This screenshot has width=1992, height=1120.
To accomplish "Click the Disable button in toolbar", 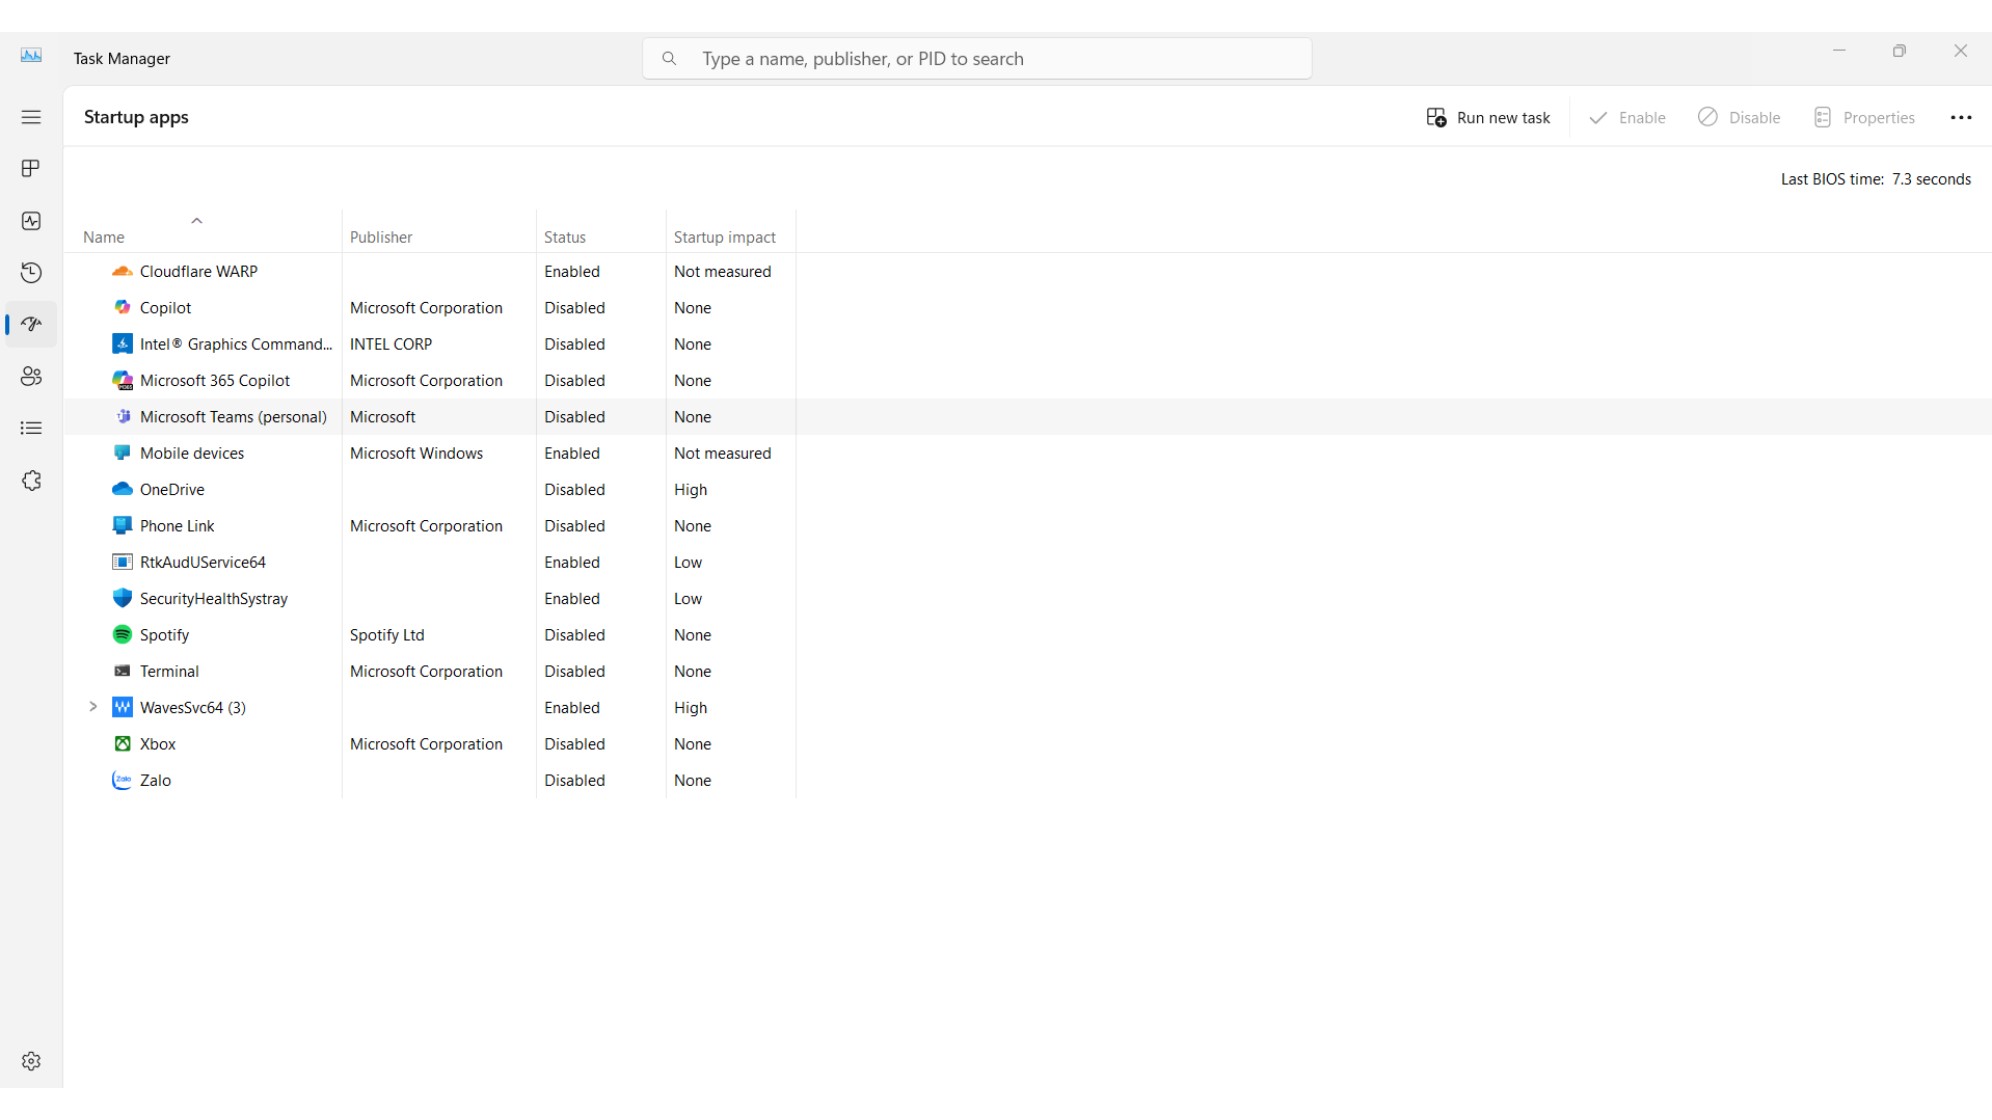I will [1739, 118].
